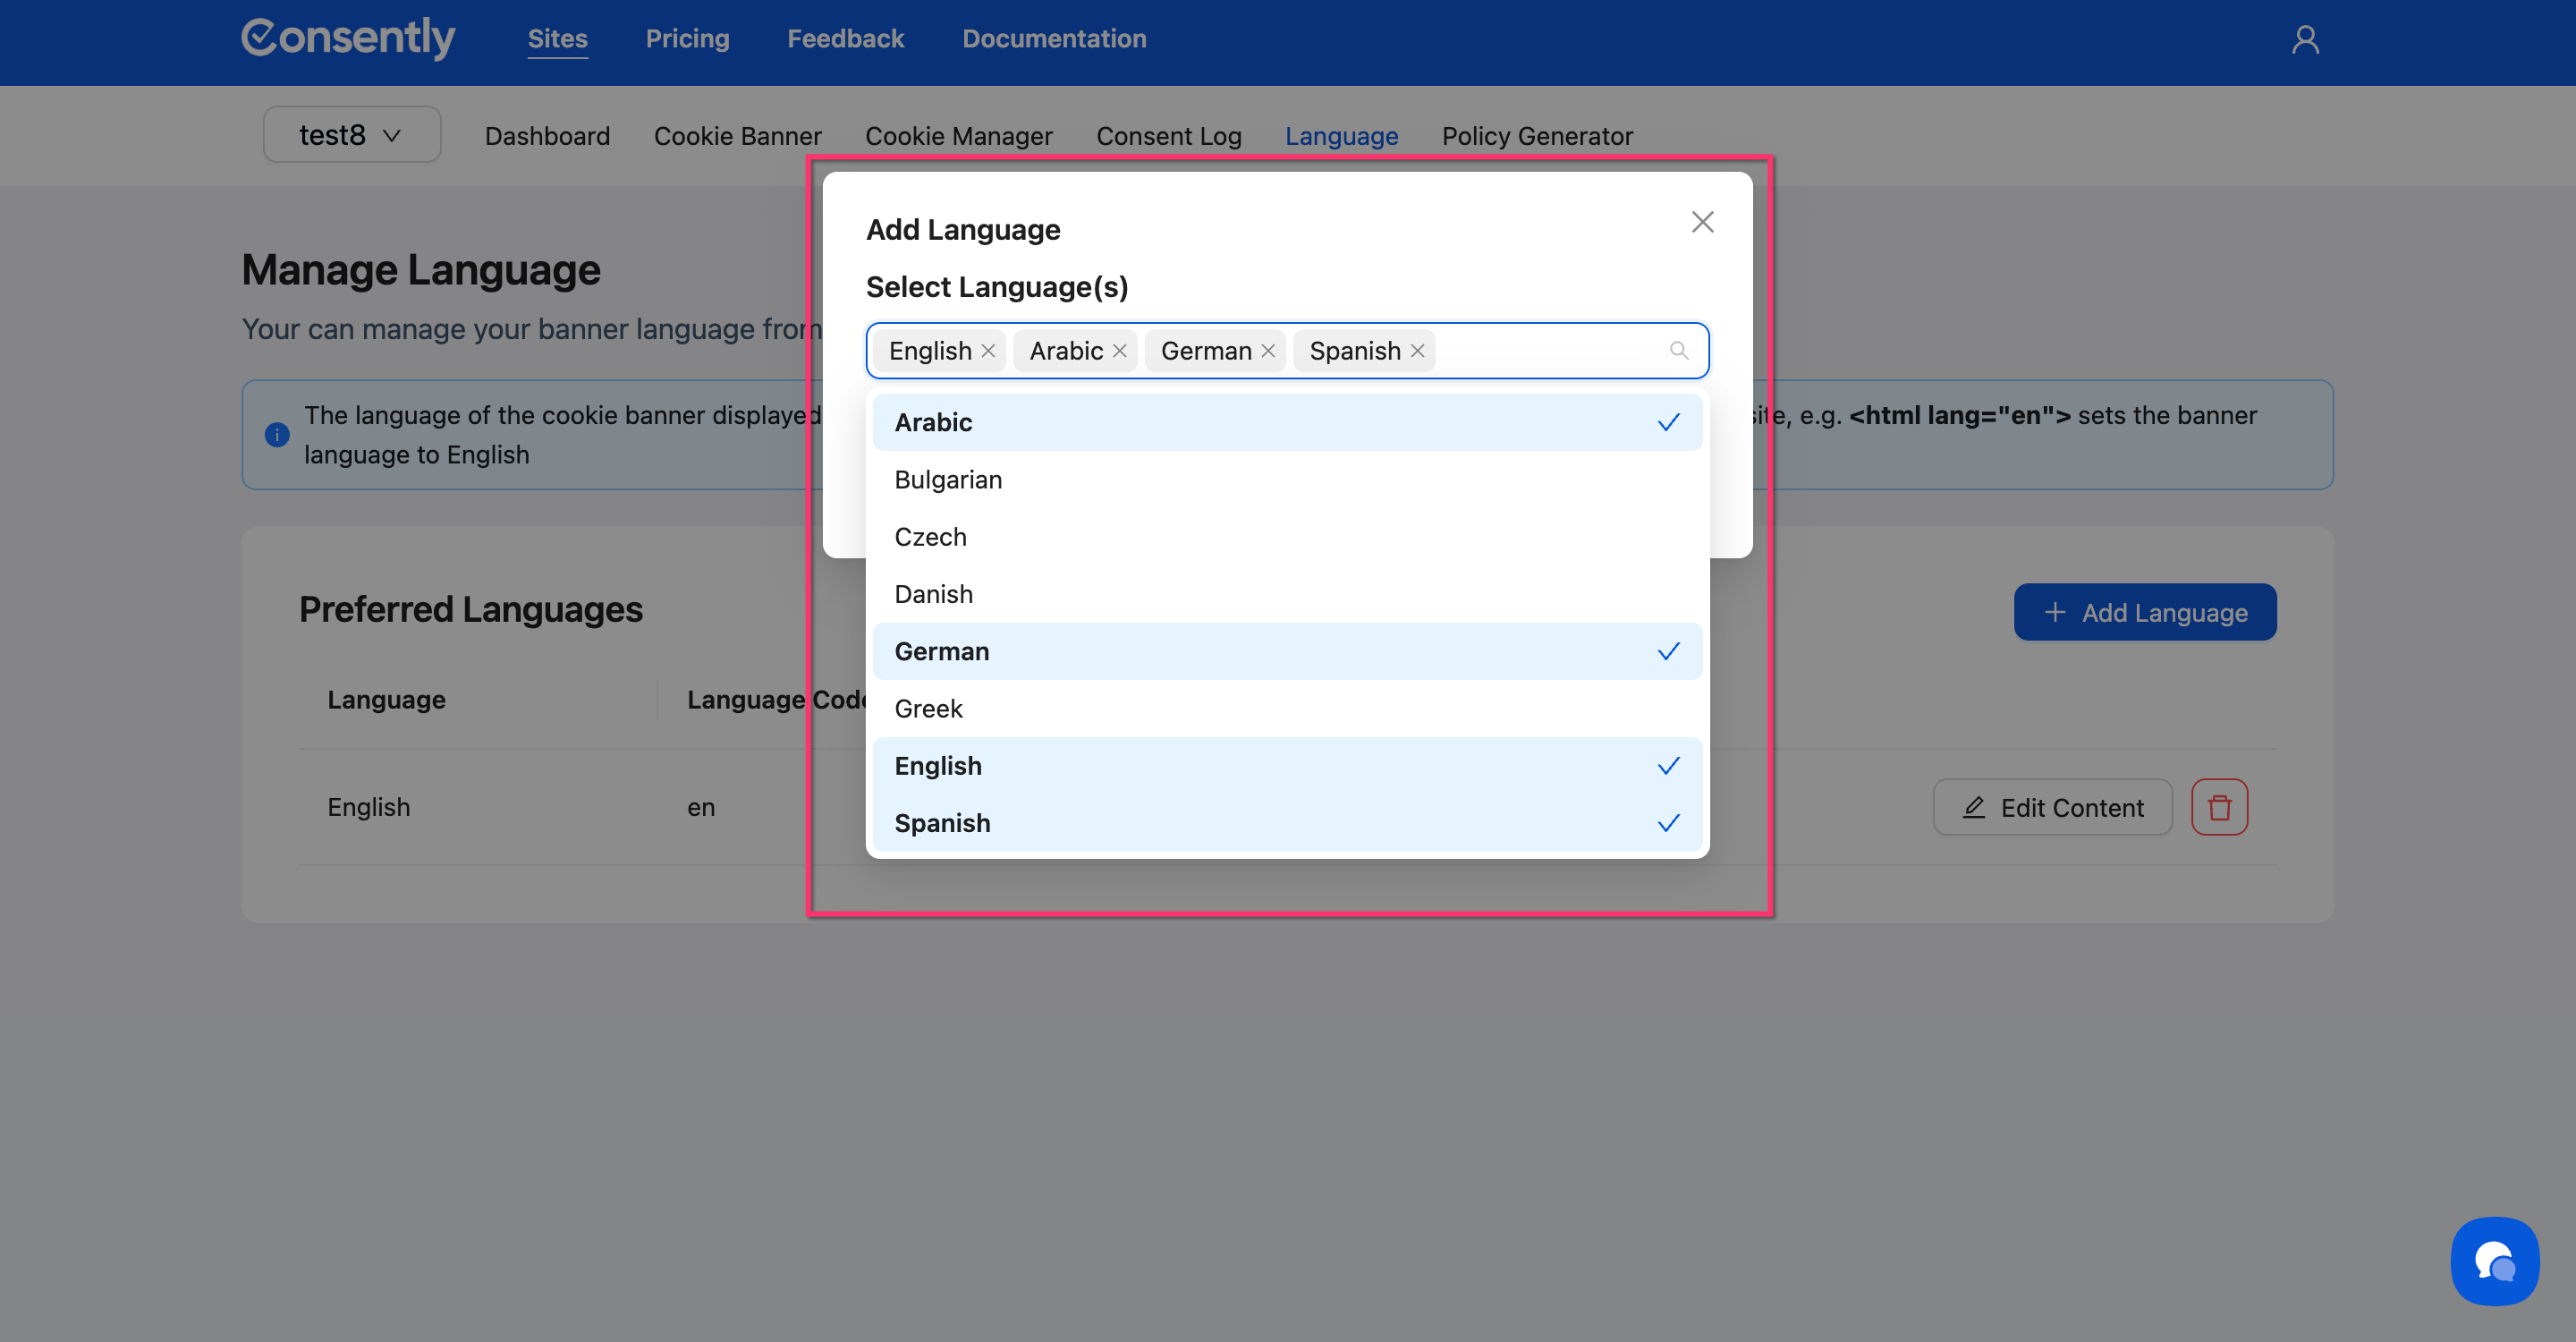Click inside the Select Language(s) input field
The height and width of the screenshot is (1342, 2576).
[x=1550, y=351]
